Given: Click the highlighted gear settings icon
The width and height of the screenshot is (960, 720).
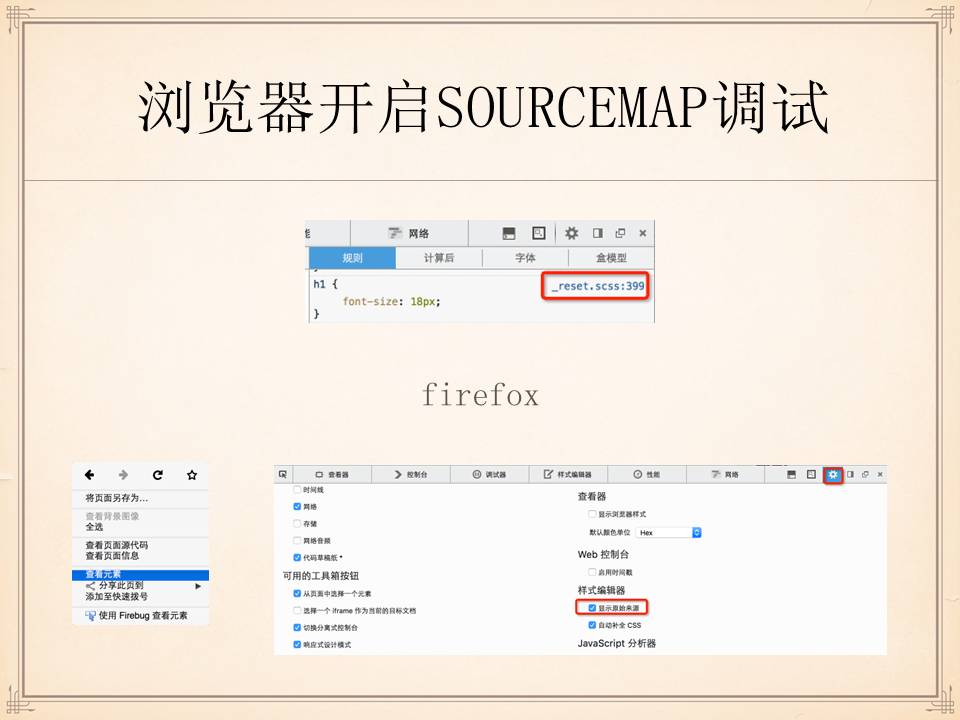Looking at the screenshot, I should (x=832, y=474).
